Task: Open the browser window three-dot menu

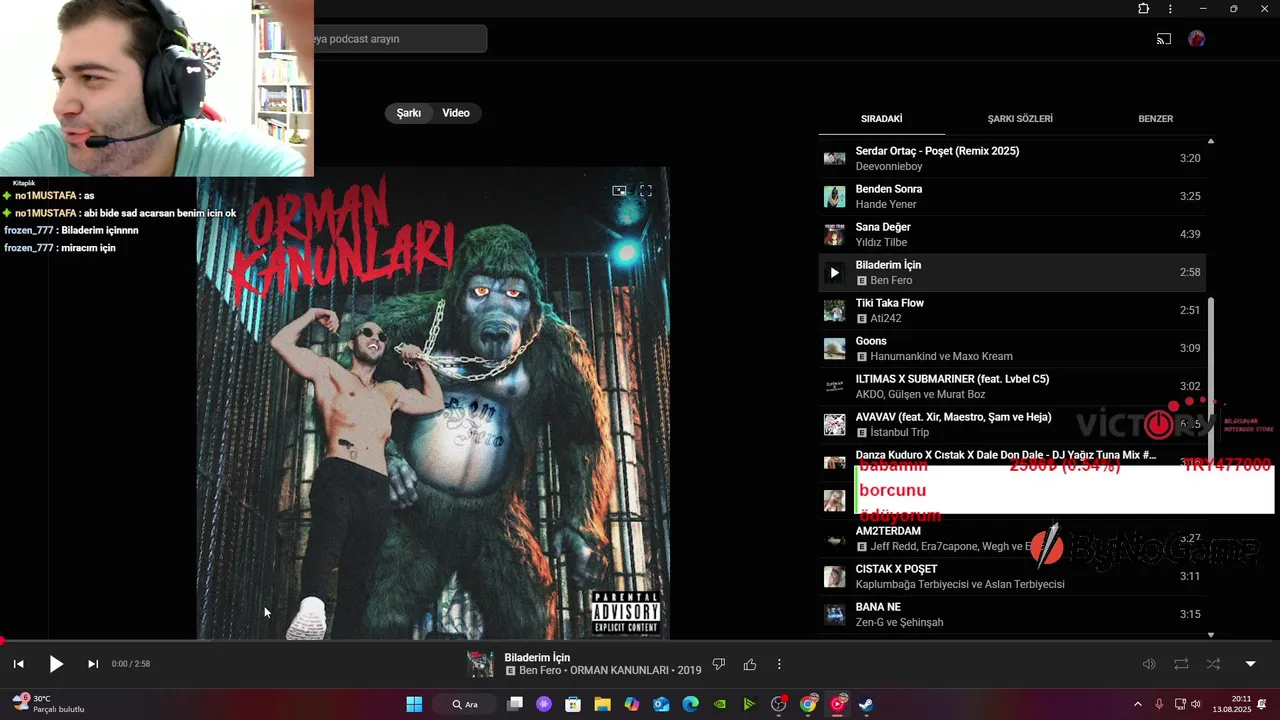Action: 1170,9
